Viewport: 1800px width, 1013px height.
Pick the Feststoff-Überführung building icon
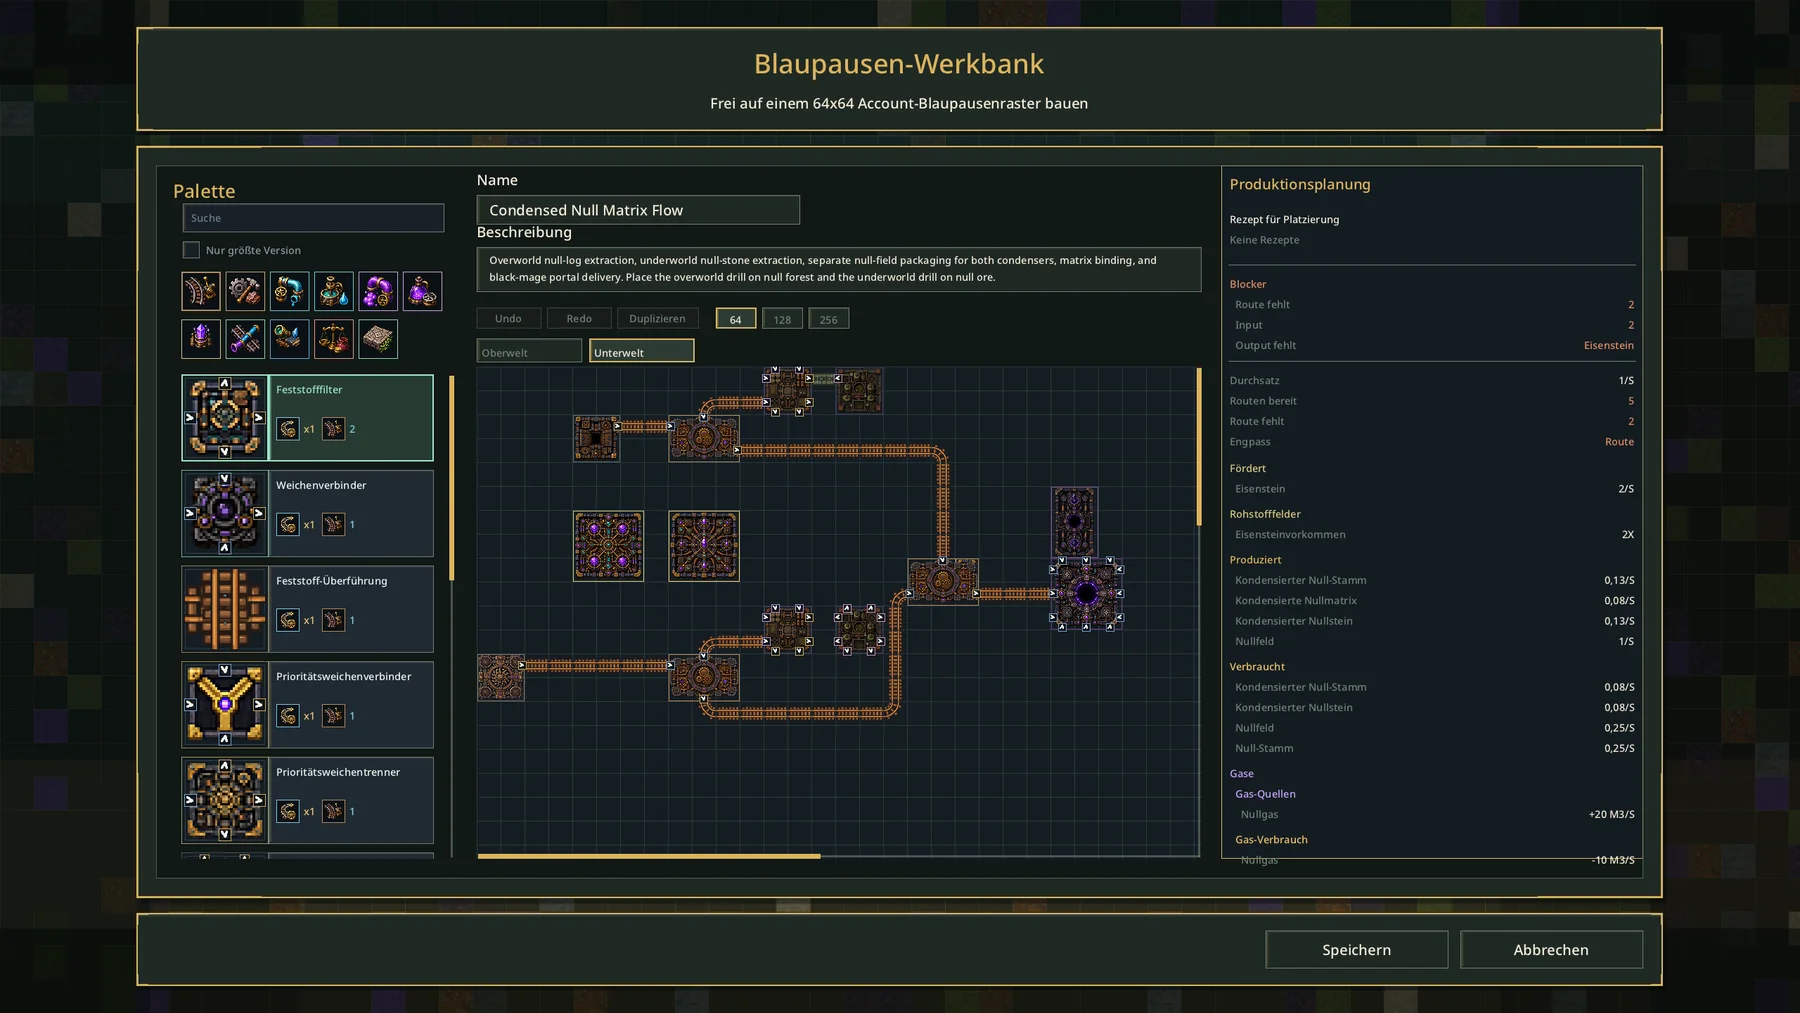(x=225, y=609)
